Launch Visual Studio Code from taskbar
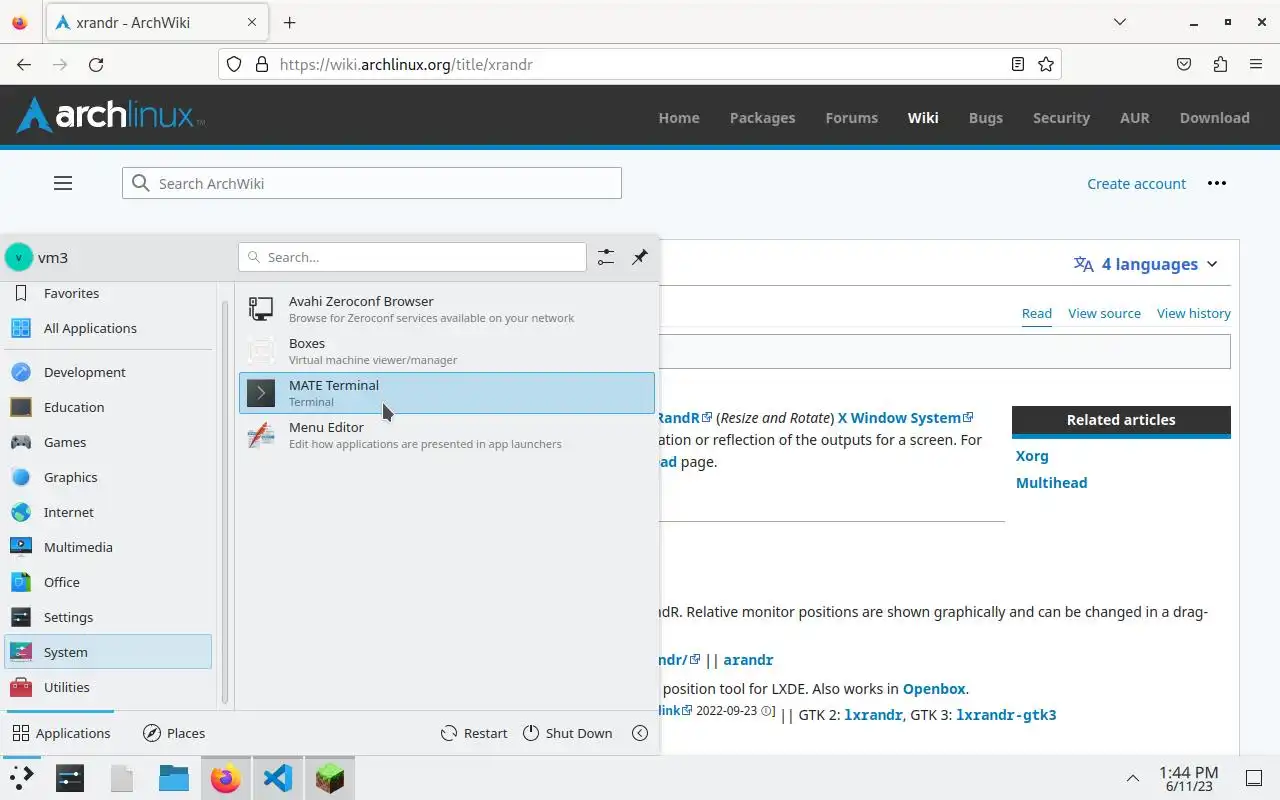 pyautogui.click(x=278, y=778)
